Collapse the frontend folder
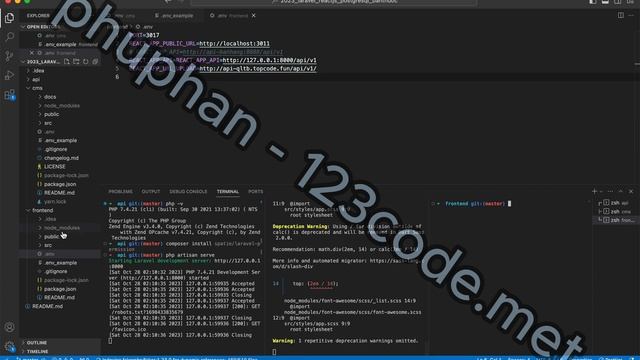This screenshot has width=640, height=360. tap(42, 211)
